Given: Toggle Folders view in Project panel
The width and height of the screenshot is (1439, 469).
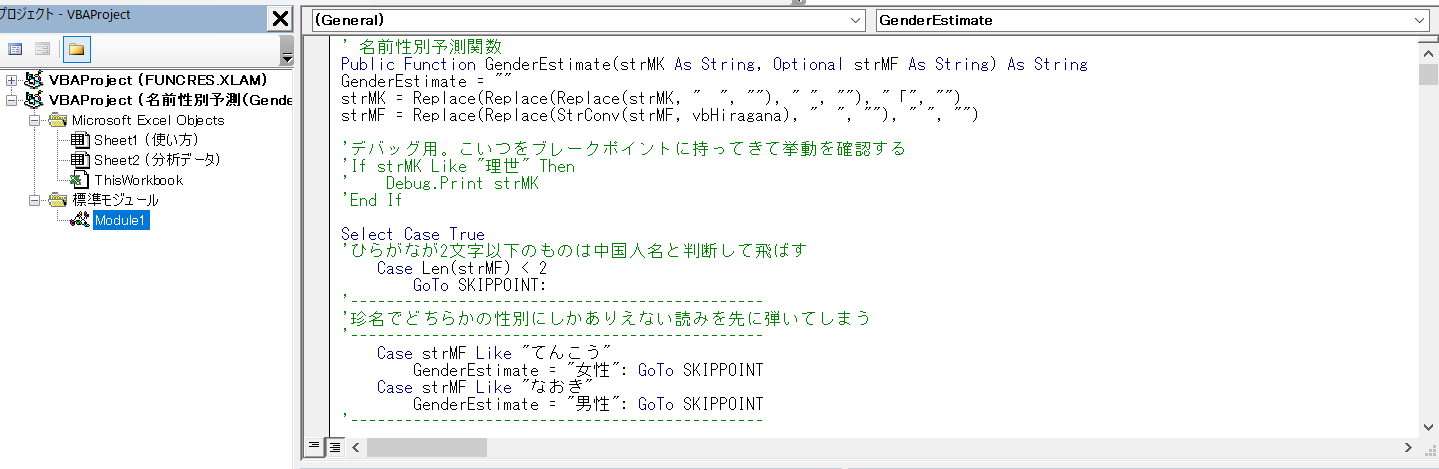Looking at the screenshot, I should [76, 49].
